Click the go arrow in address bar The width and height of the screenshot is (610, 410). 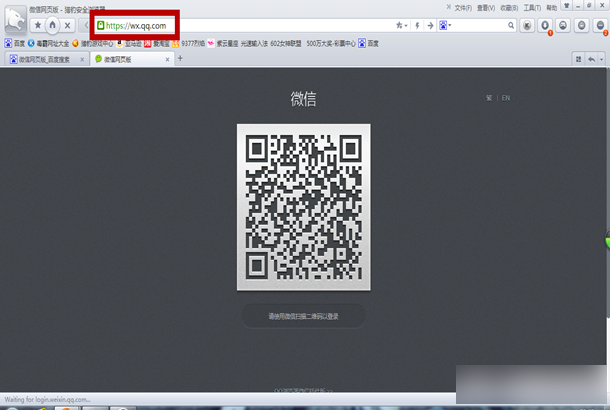(430, 26)
